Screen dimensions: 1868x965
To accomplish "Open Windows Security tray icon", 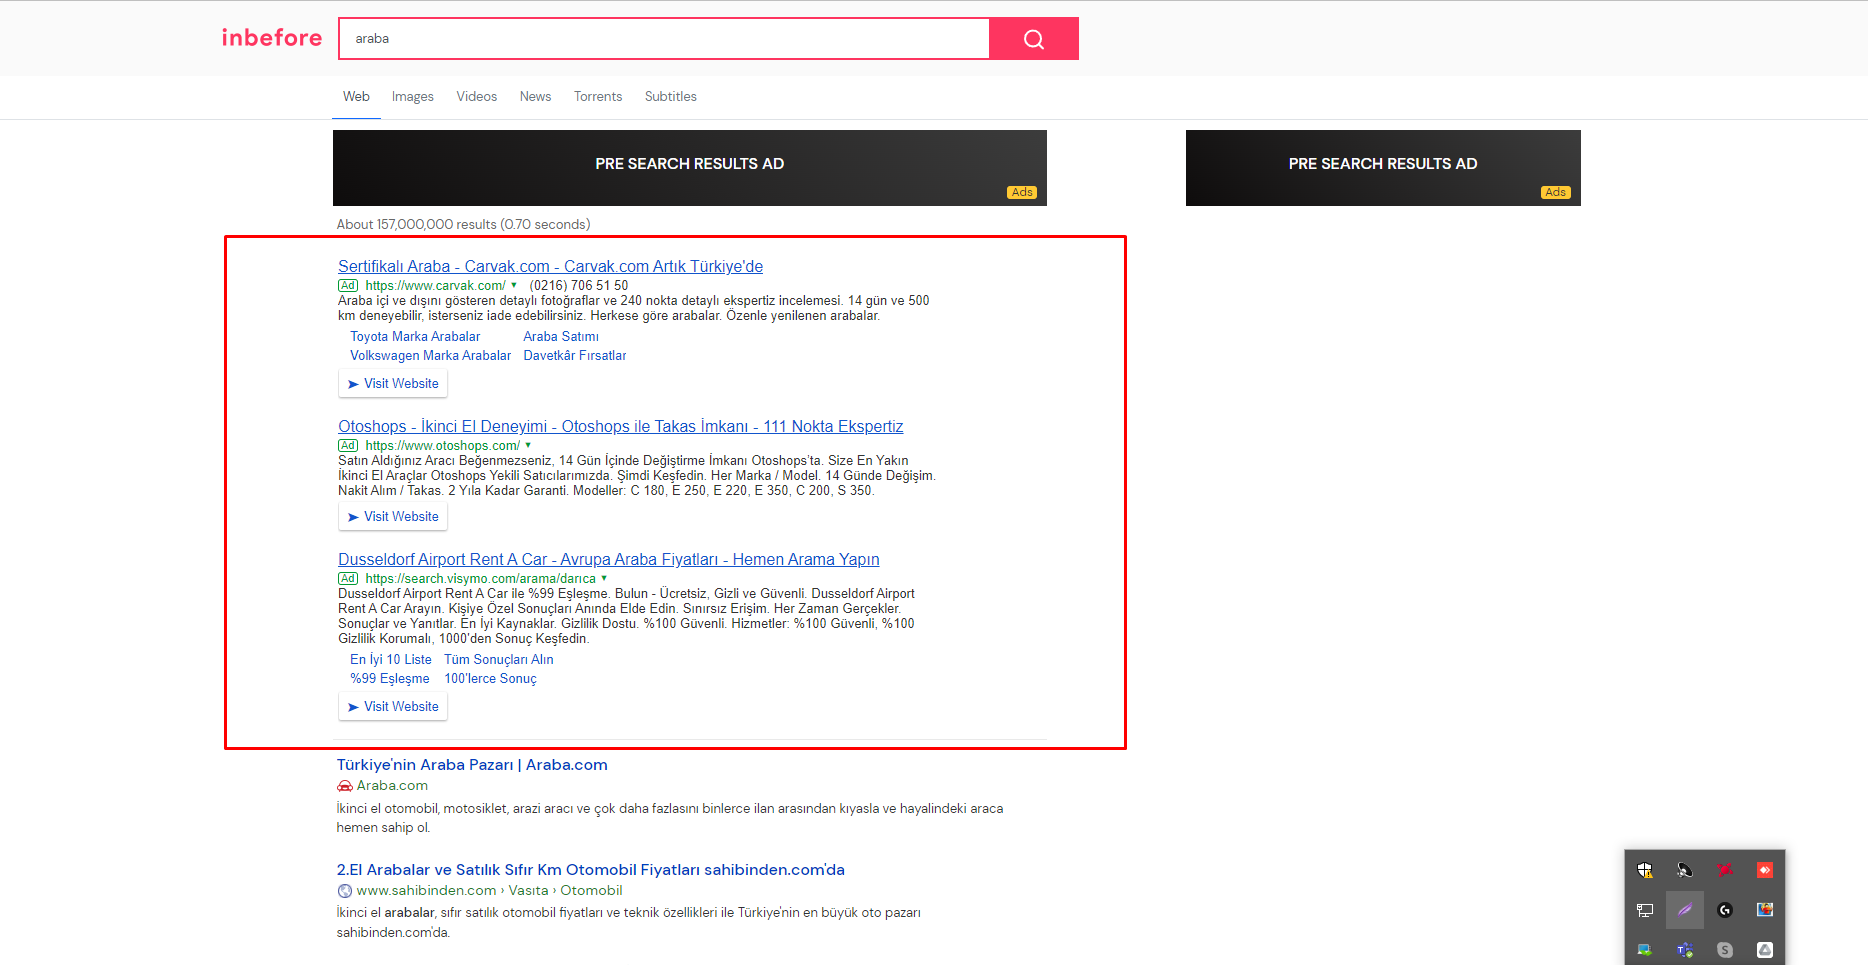I will pyautogui.click(x=1645, y=870).
